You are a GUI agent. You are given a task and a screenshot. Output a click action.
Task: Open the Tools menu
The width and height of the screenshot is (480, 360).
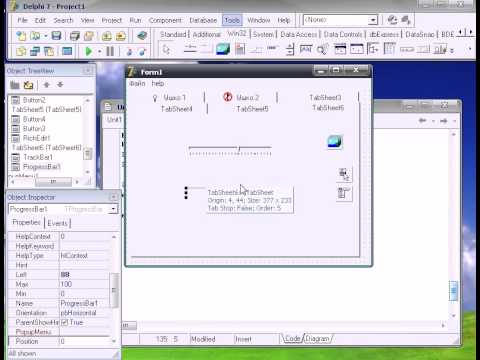point(232,20)
